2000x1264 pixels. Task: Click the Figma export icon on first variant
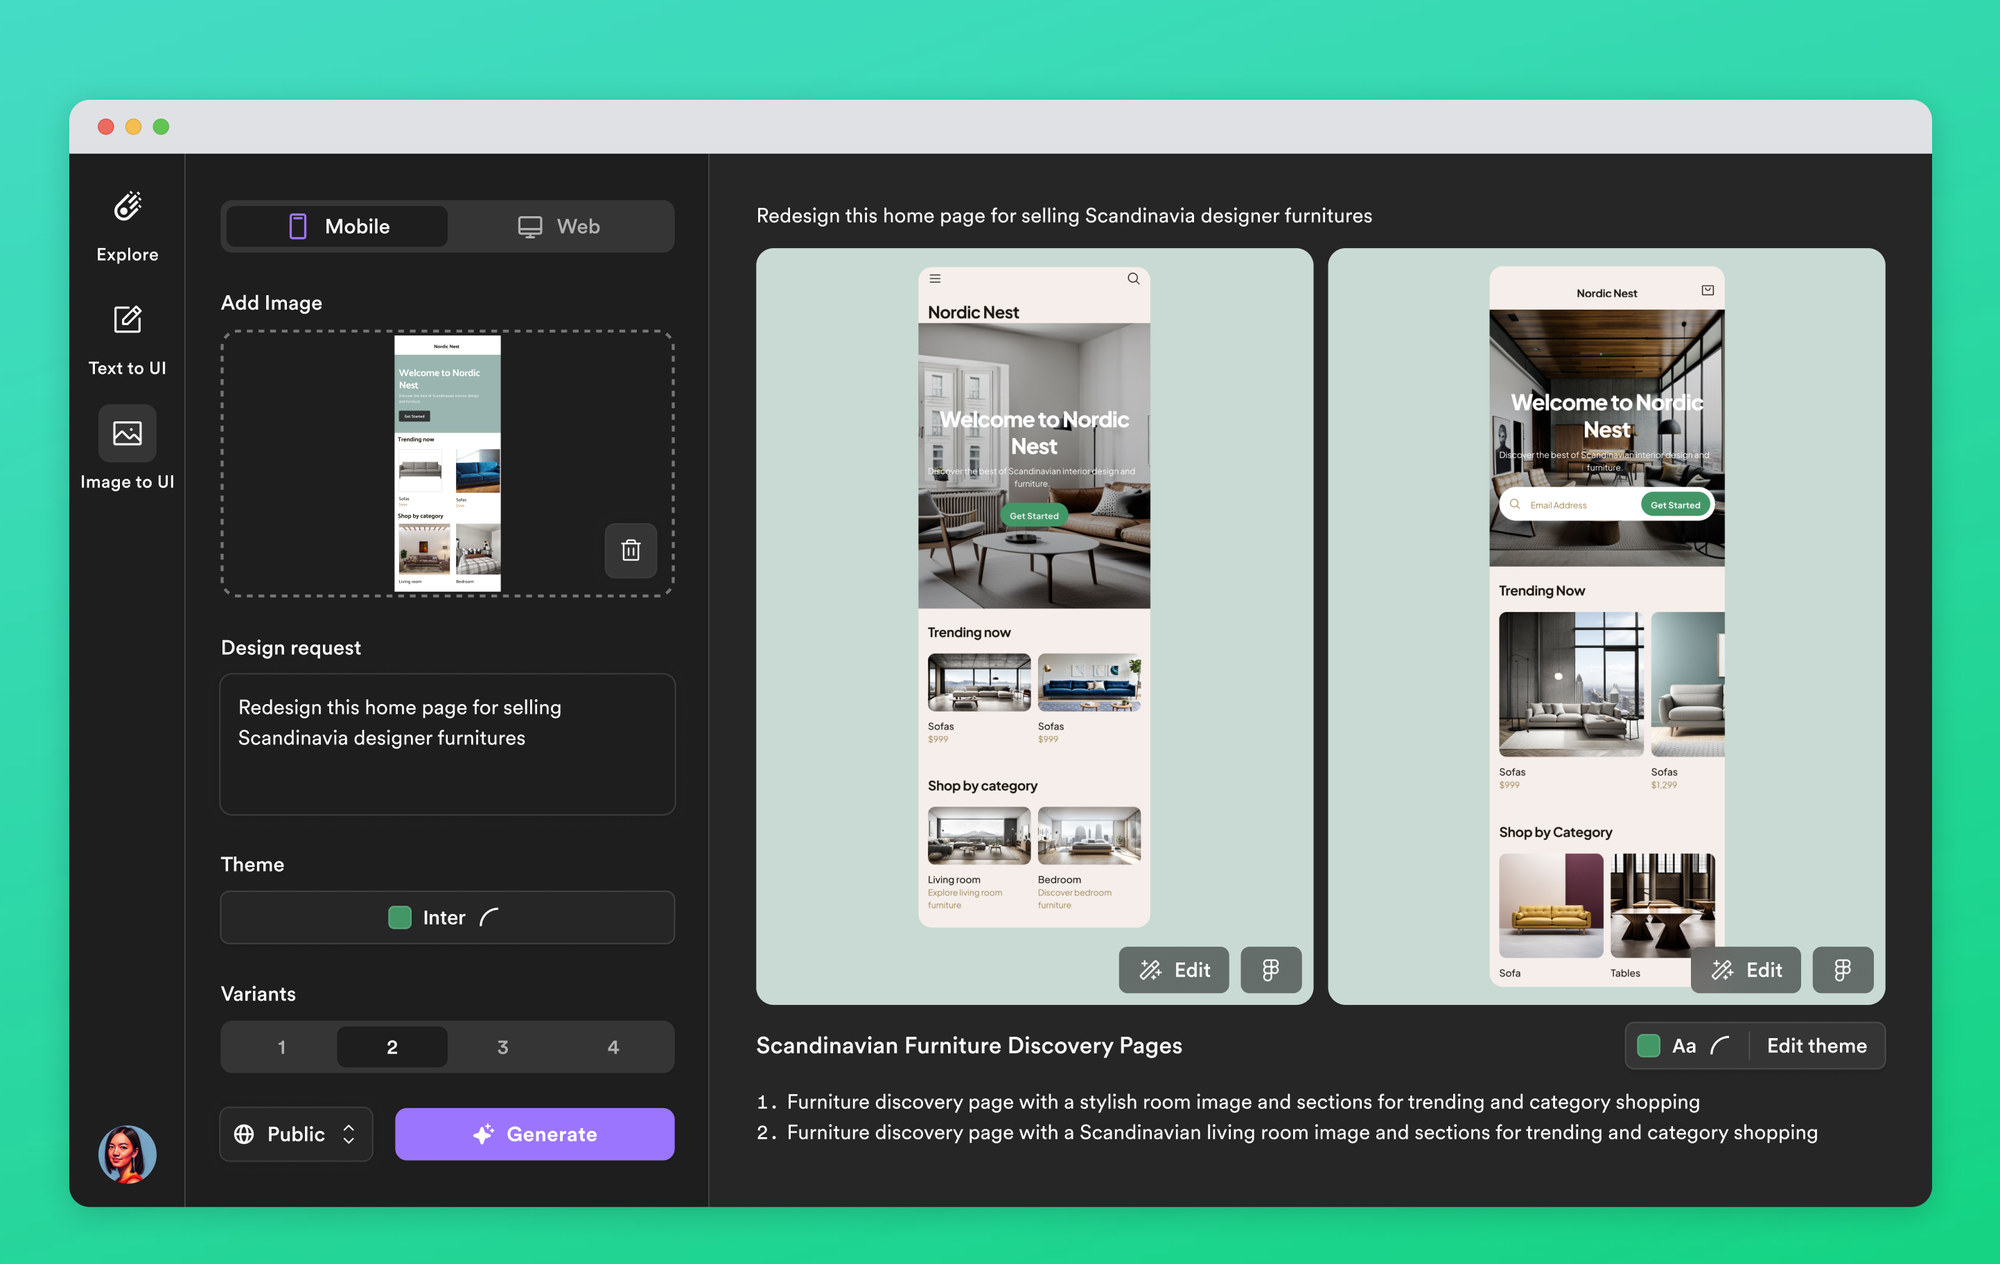(x=1270, y=970)
